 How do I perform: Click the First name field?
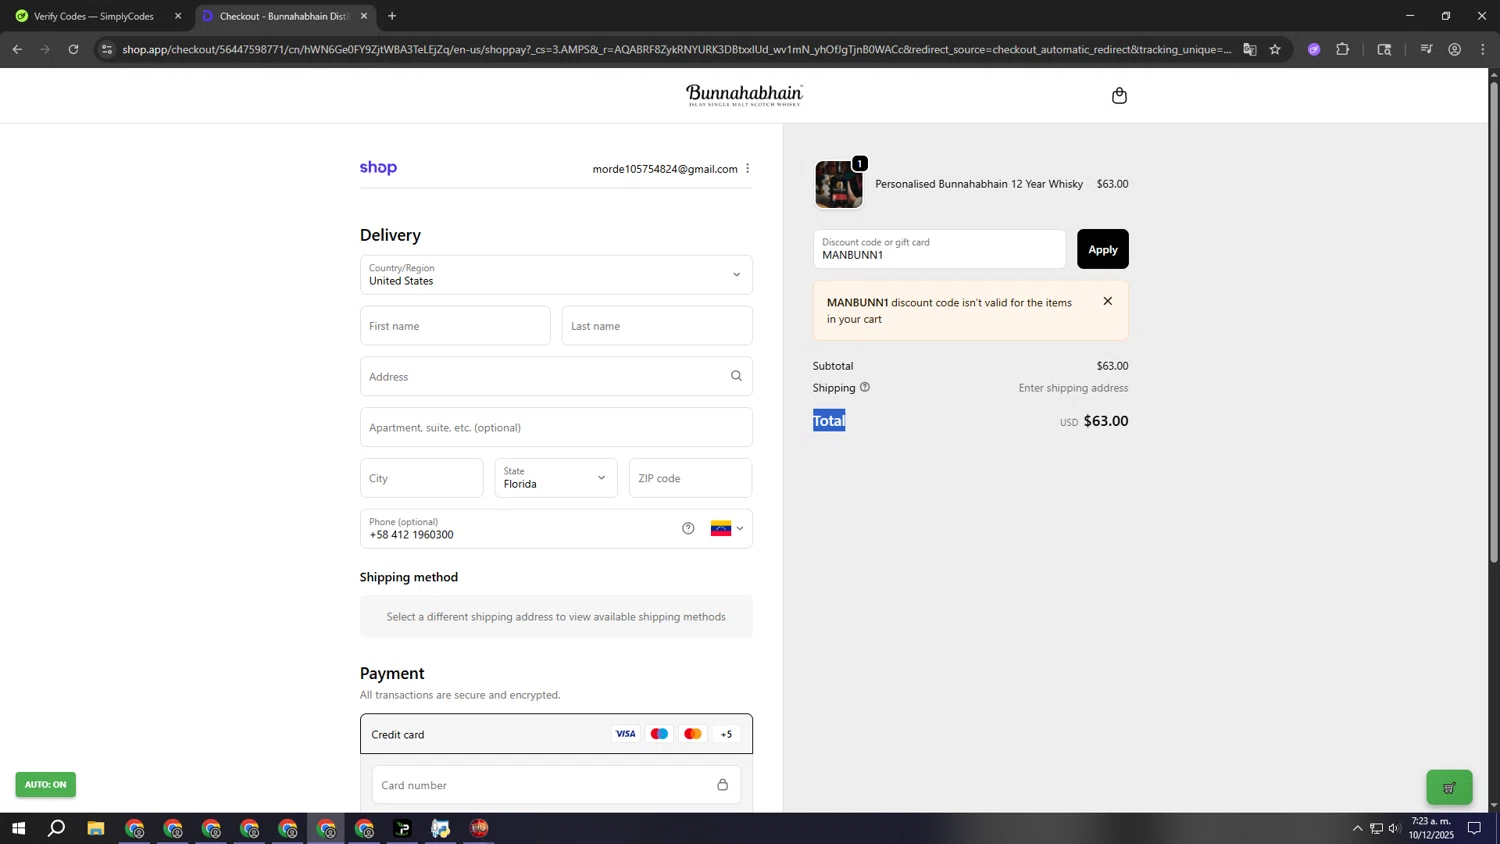(455, 326)
